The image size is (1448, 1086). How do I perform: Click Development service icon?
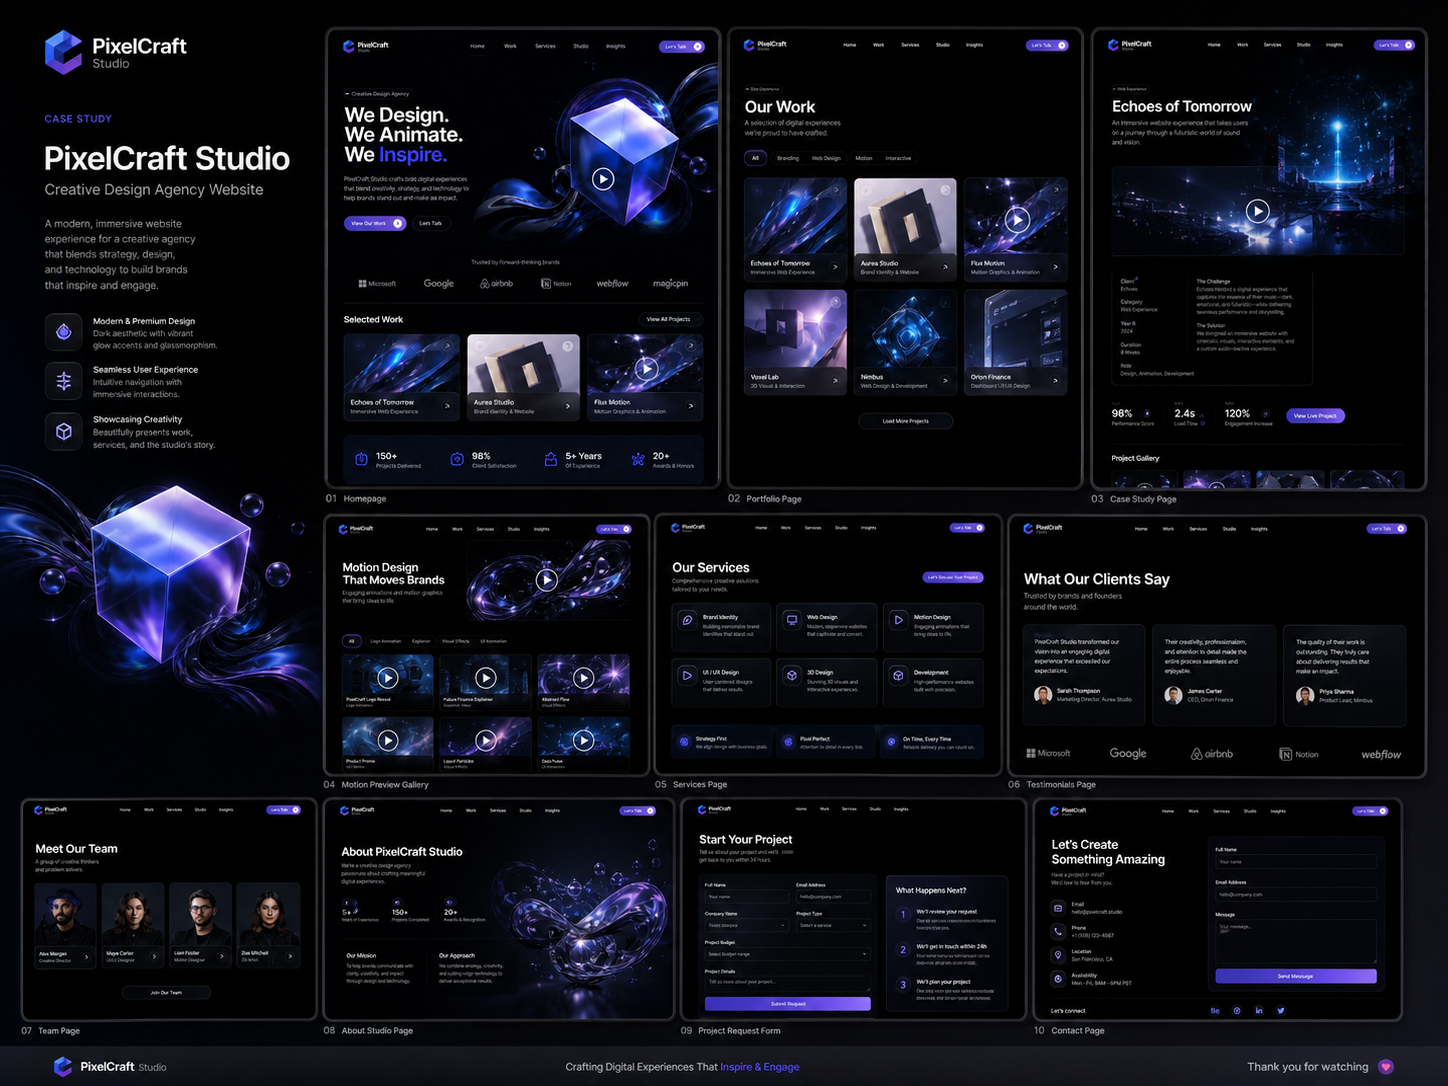pos(898,675)
